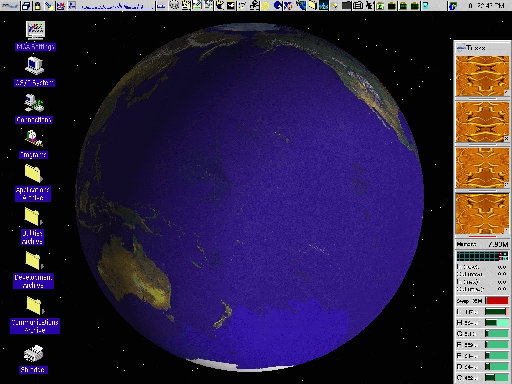Viewport: 512px width, 384px height.
Task: Select the second orange pattern thumbnail
Action: pos(482,122)
